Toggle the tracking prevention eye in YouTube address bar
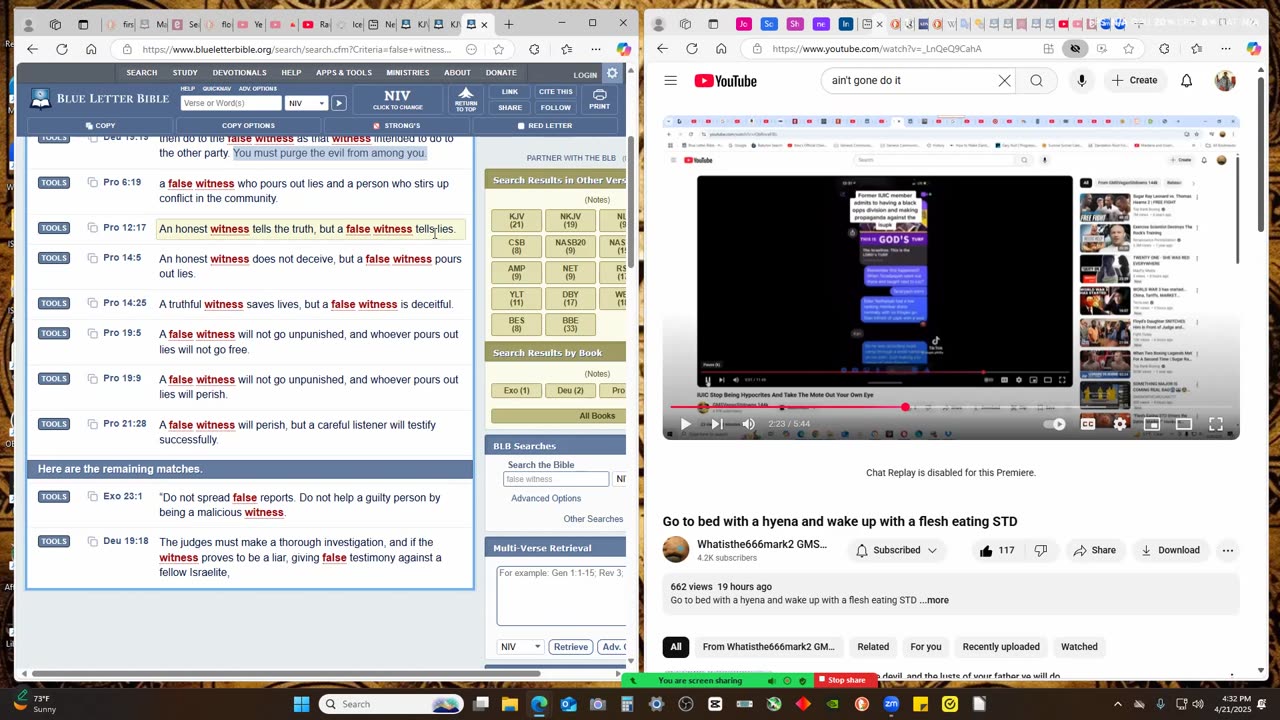 pyautogui.click(x=1075, y=48)
